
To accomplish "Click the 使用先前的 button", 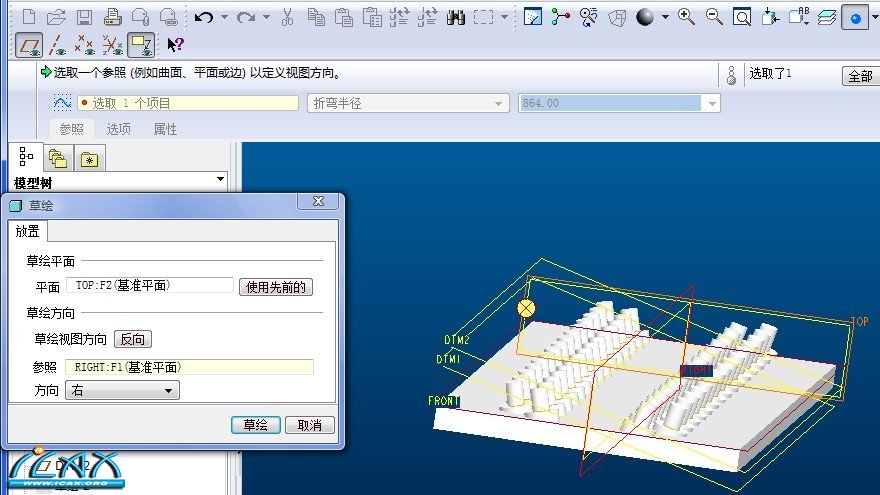I will click(x=276, y=287).
